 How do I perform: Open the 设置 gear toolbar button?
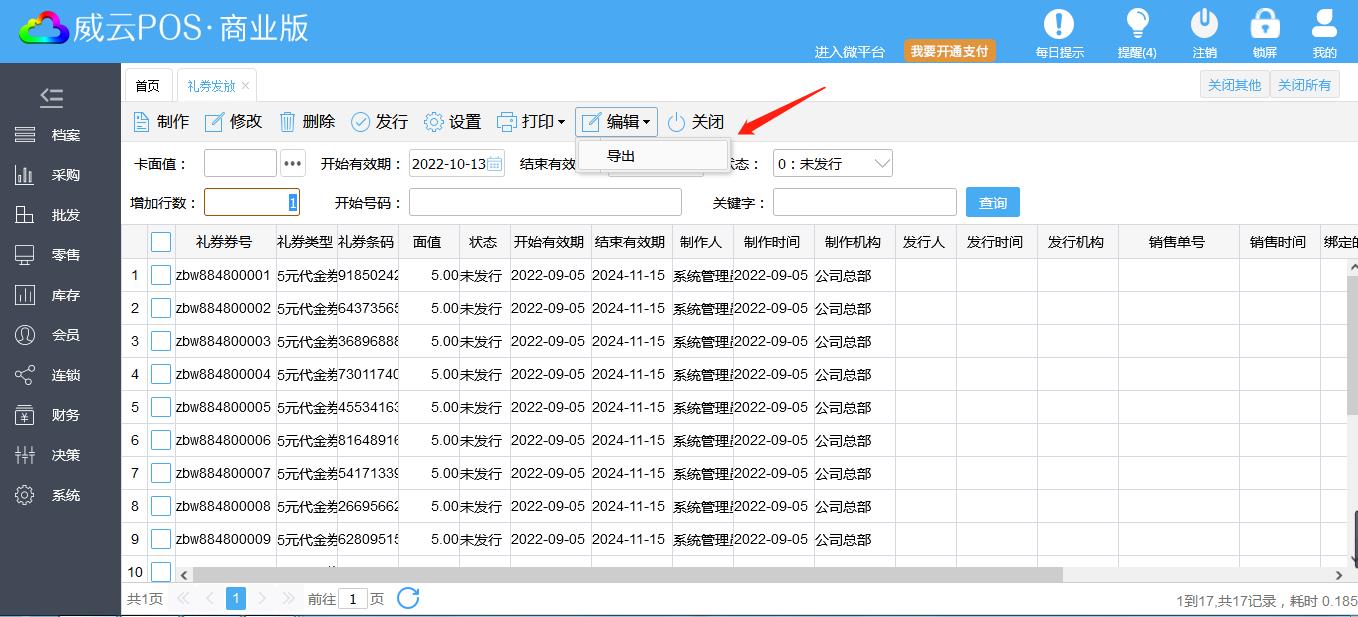[434, 122]
